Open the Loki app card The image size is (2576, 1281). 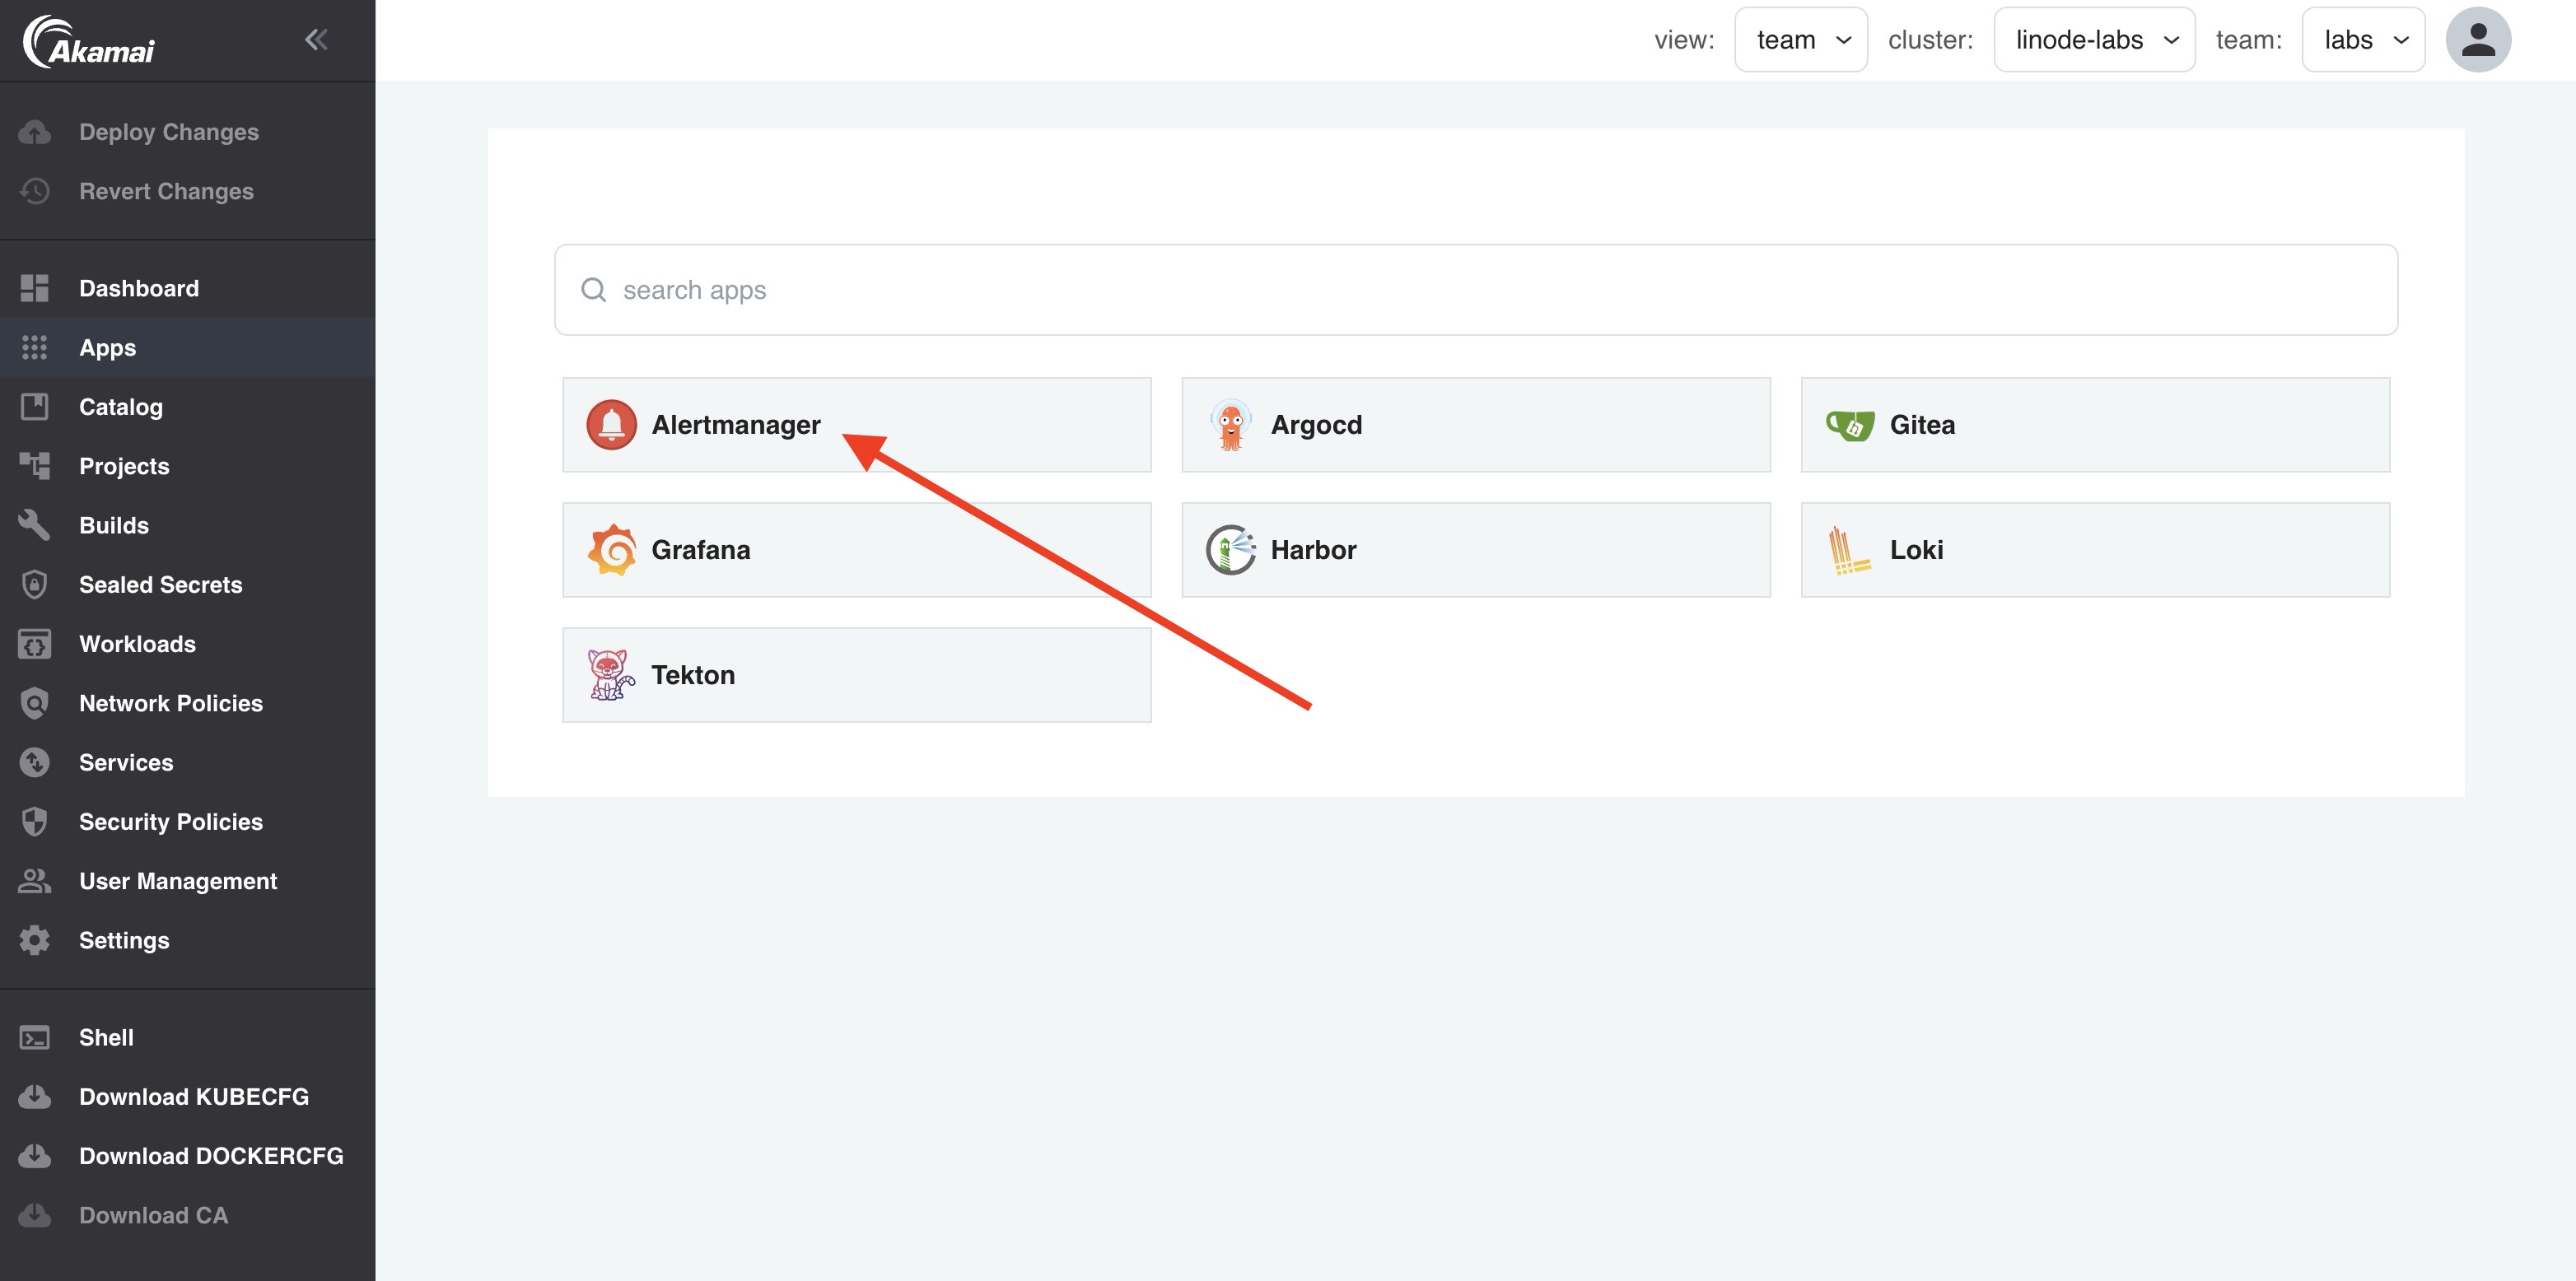click(x=2095, y=550)
